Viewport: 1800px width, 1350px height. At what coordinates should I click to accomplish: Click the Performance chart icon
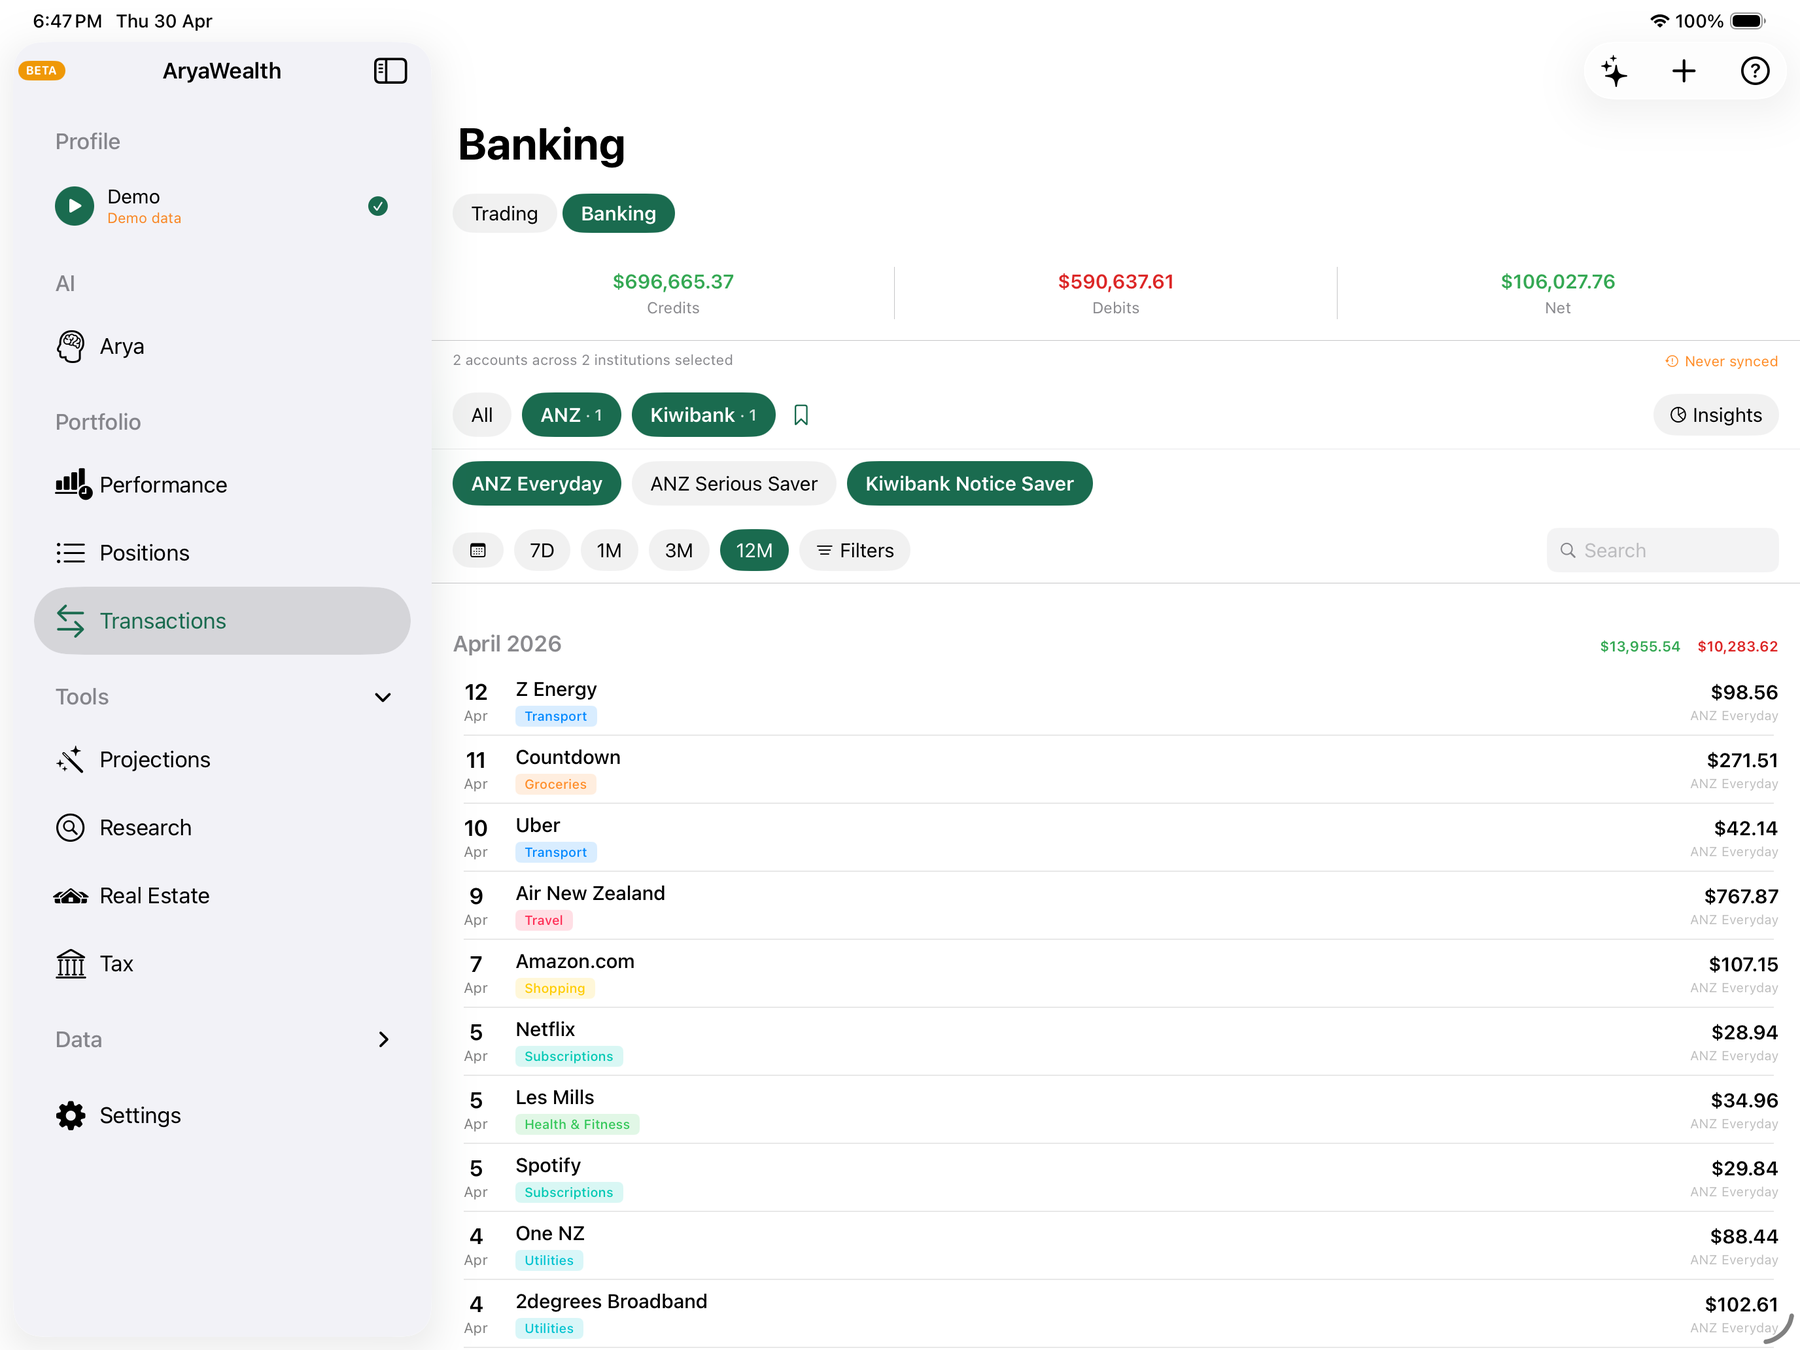pos(73,484)
